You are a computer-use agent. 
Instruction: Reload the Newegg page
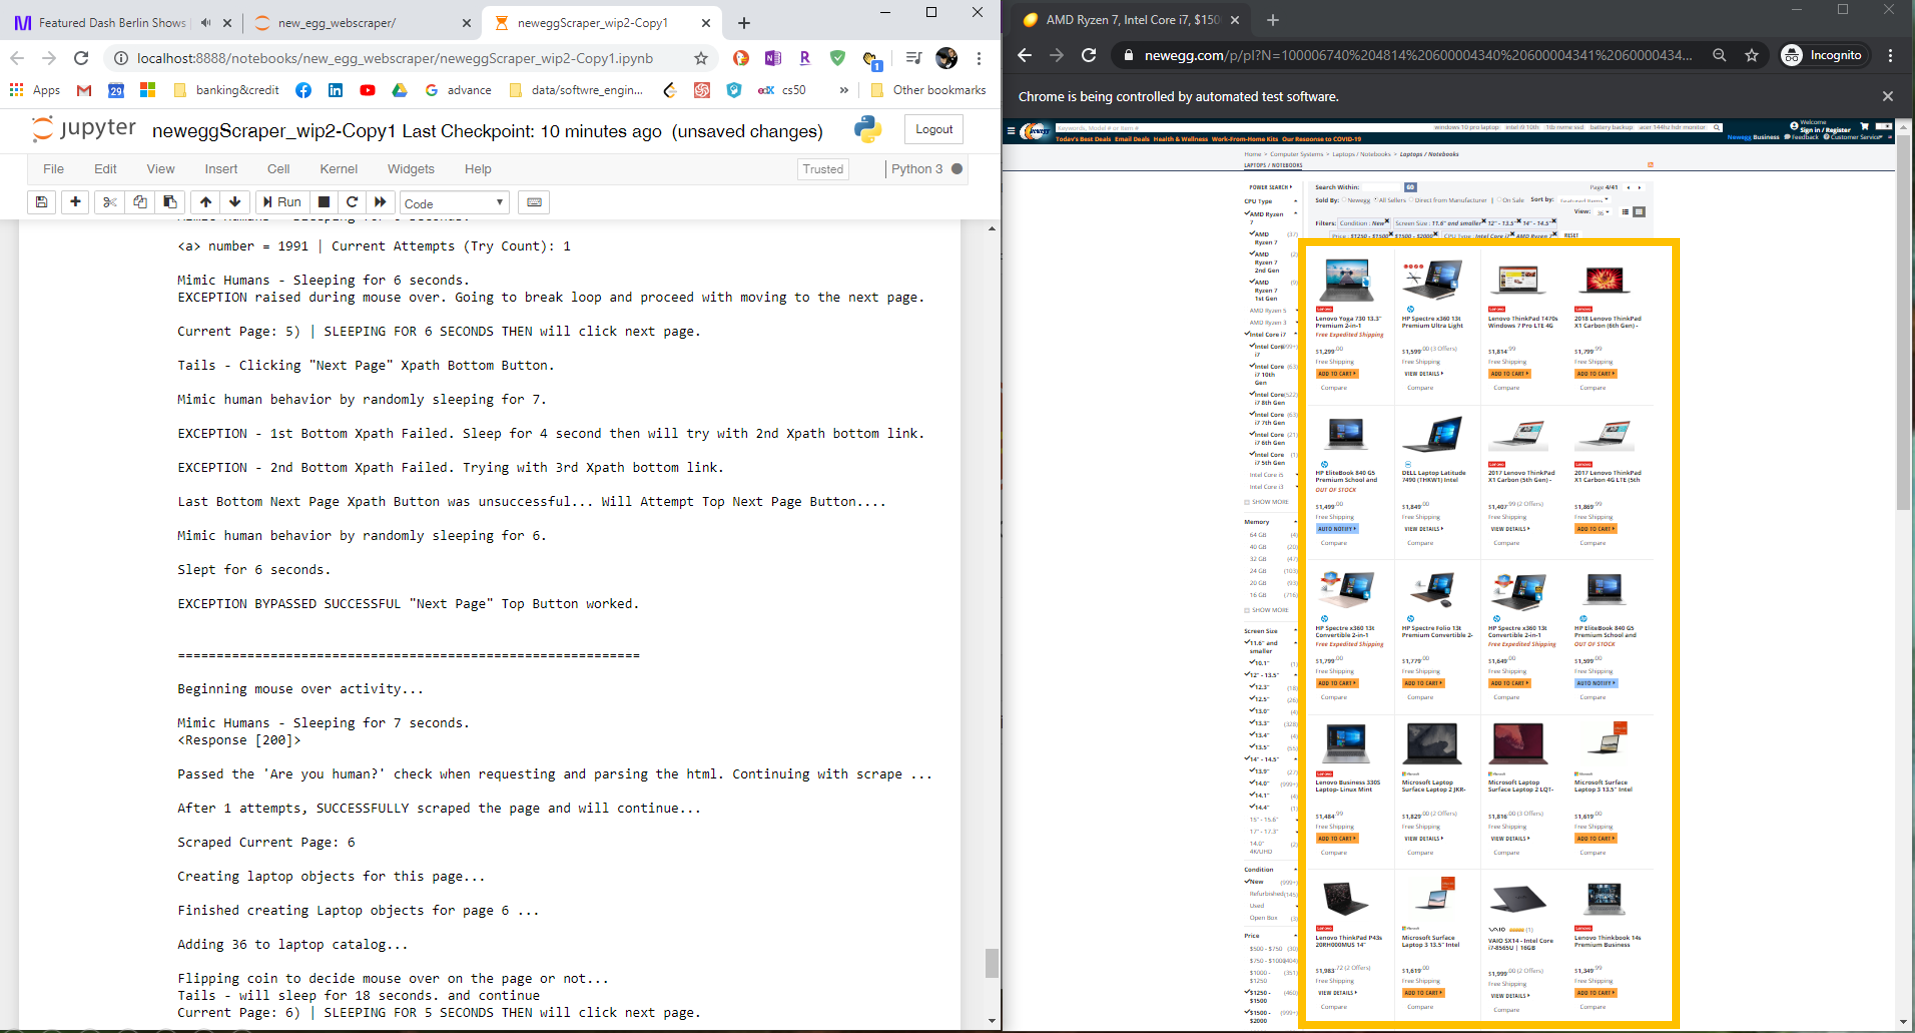[1089, 55]
